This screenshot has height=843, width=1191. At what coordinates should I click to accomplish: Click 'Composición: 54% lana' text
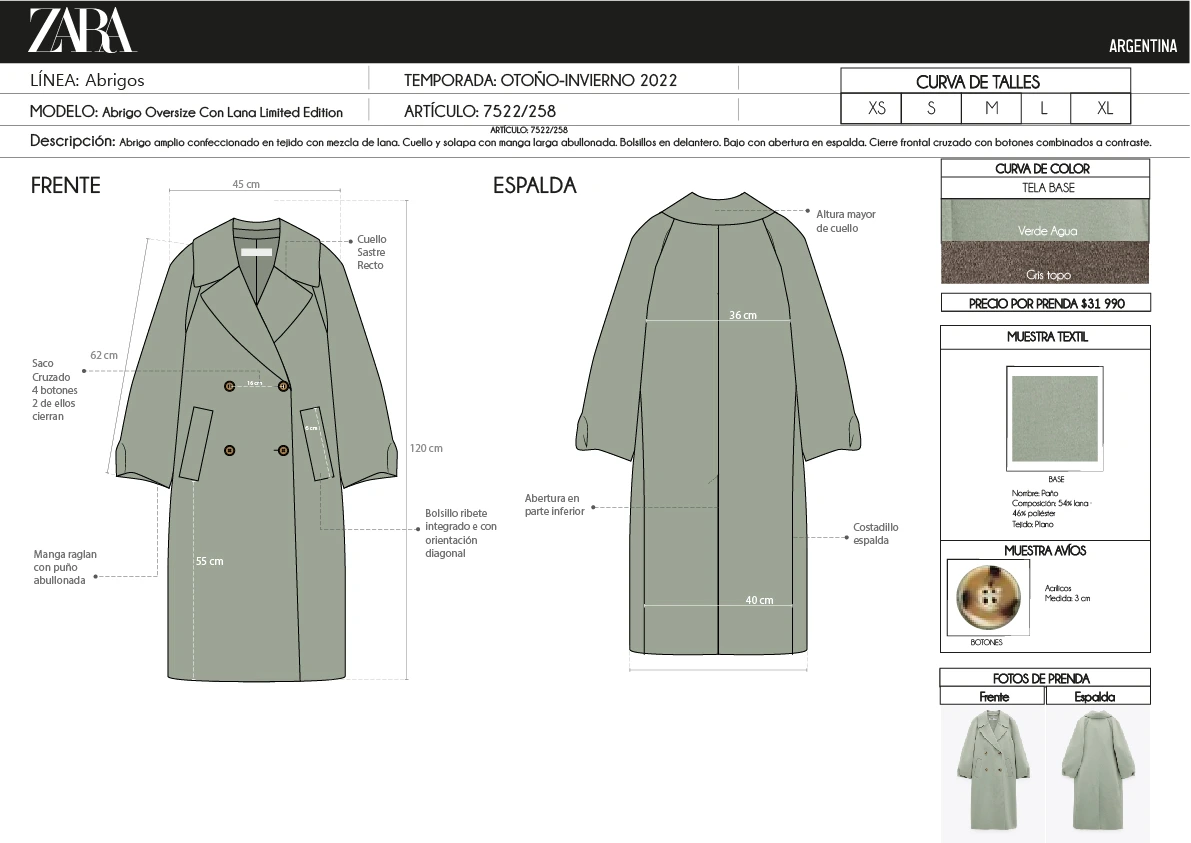pos(1050,504)
